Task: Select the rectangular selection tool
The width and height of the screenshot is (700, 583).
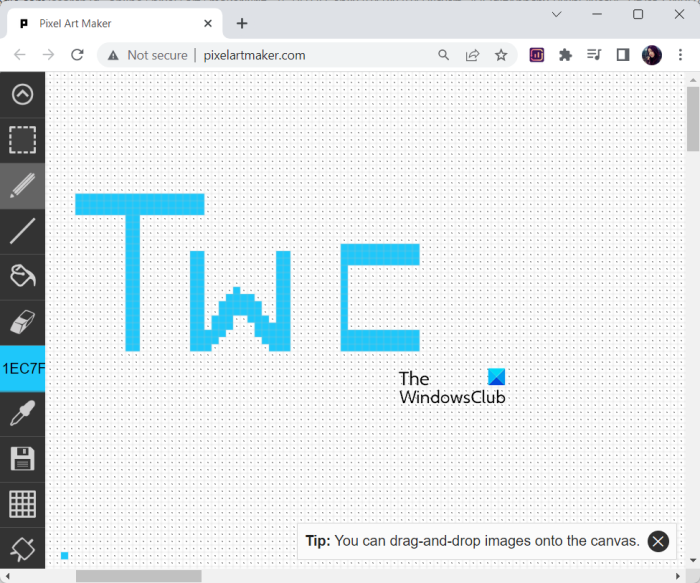Action: click(x=22, y=140)
